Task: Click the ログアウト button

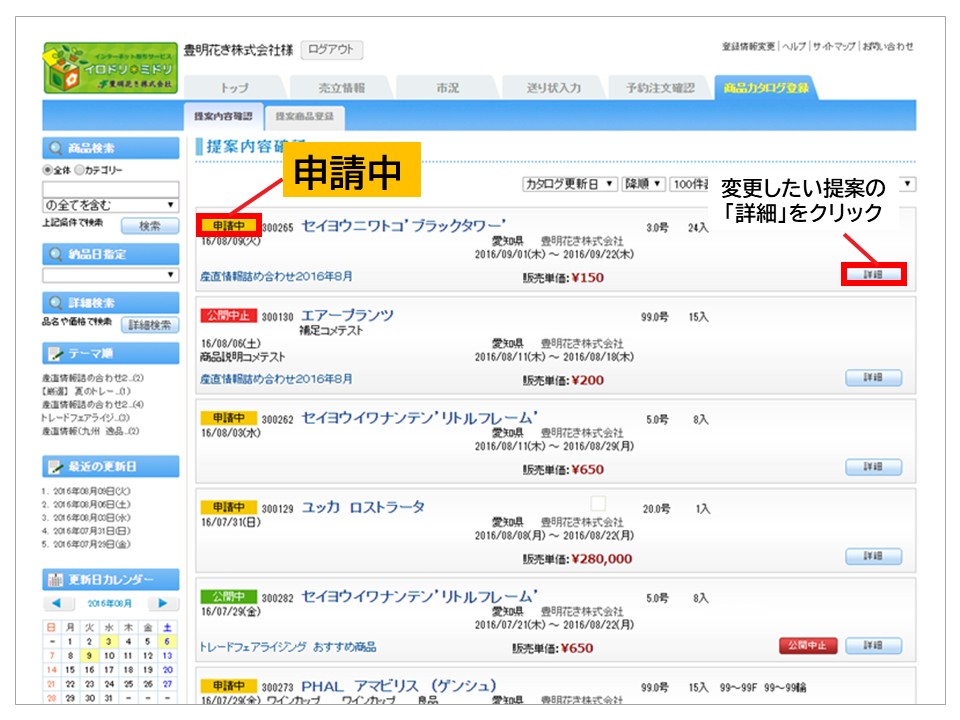Action: (331, 50)
